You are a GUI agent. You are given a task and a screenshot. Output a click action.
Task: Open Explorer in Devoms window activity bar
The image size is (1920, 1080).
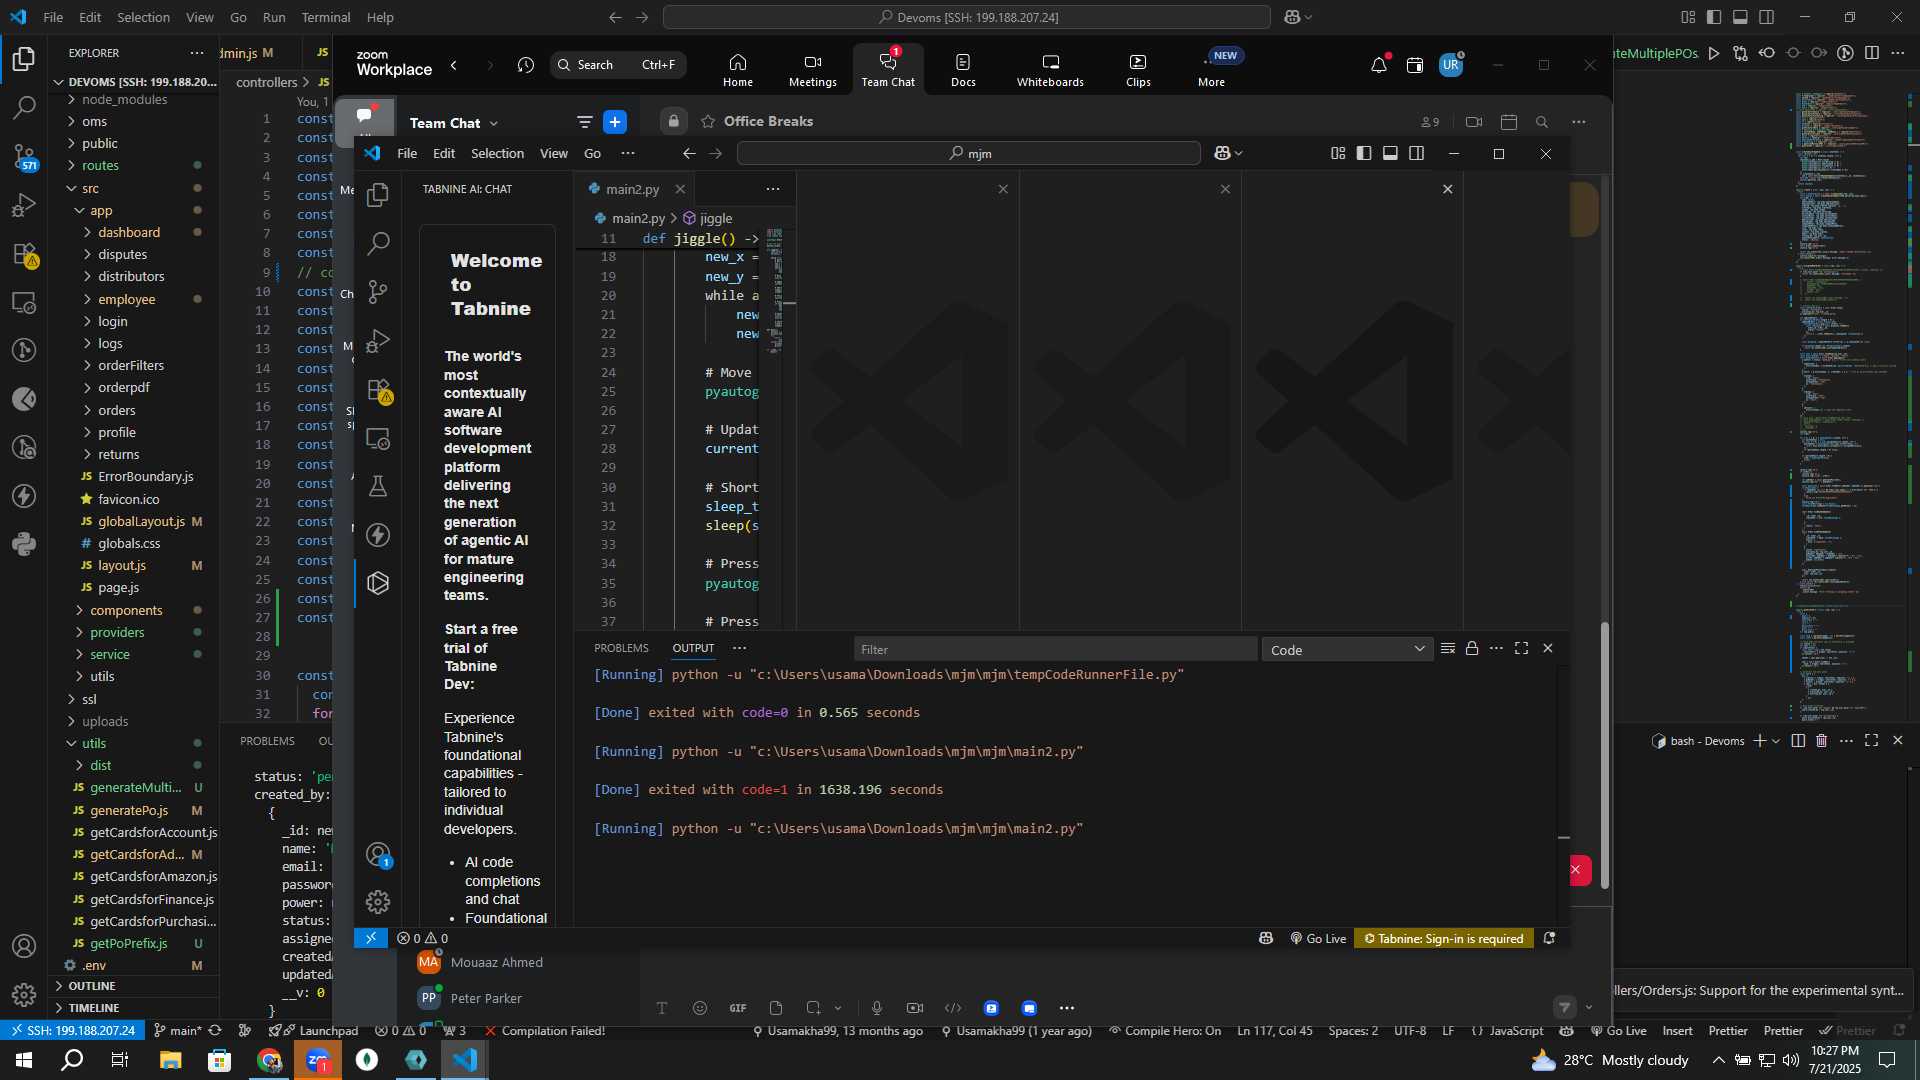(24, 59)
